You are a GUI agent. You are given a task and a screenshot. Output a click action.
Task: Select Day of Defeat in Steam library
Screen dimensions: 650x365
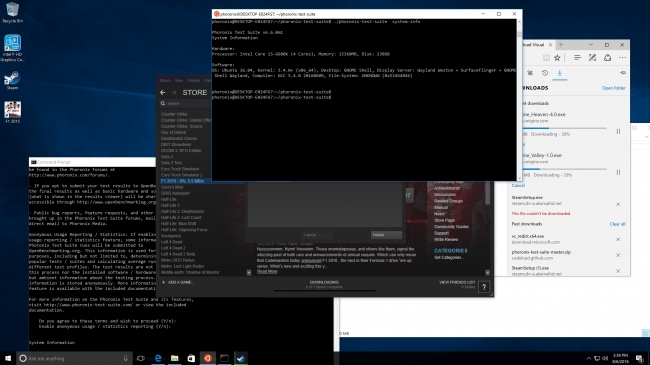173,132
